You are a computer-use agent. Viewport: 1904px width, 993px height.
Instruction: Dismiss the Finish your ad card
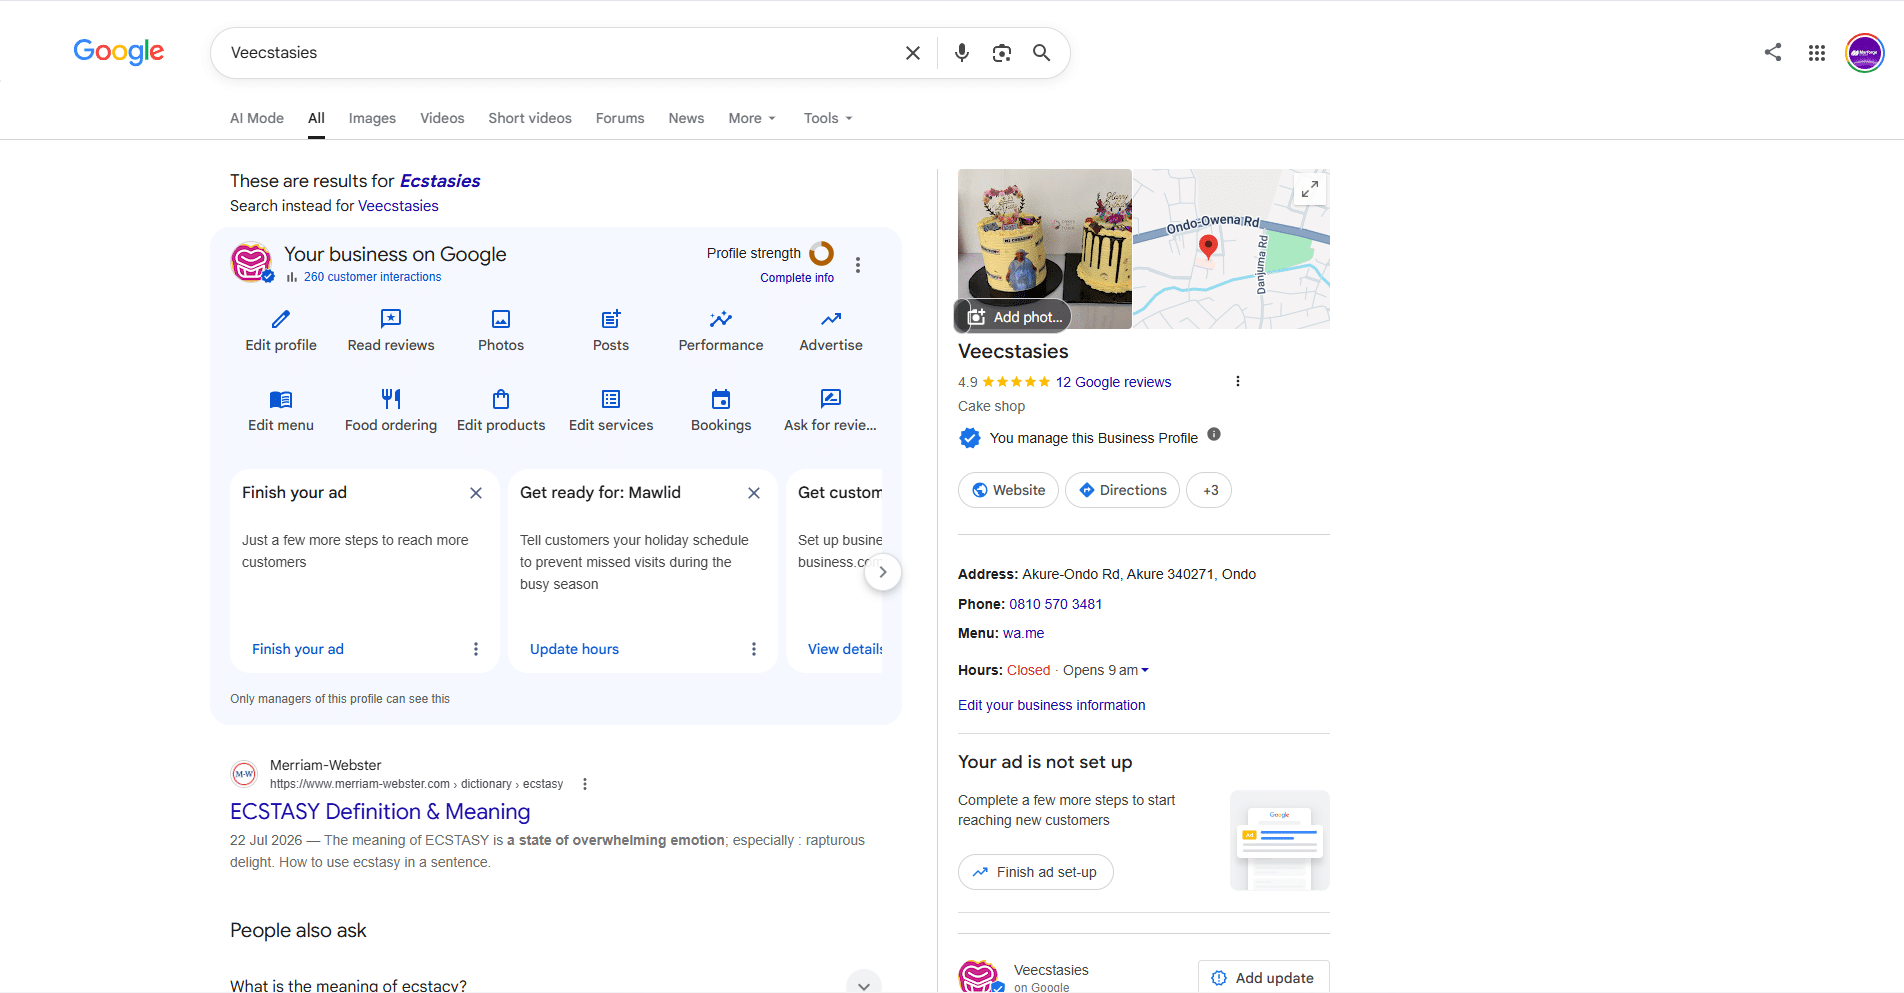coord(476,493)
